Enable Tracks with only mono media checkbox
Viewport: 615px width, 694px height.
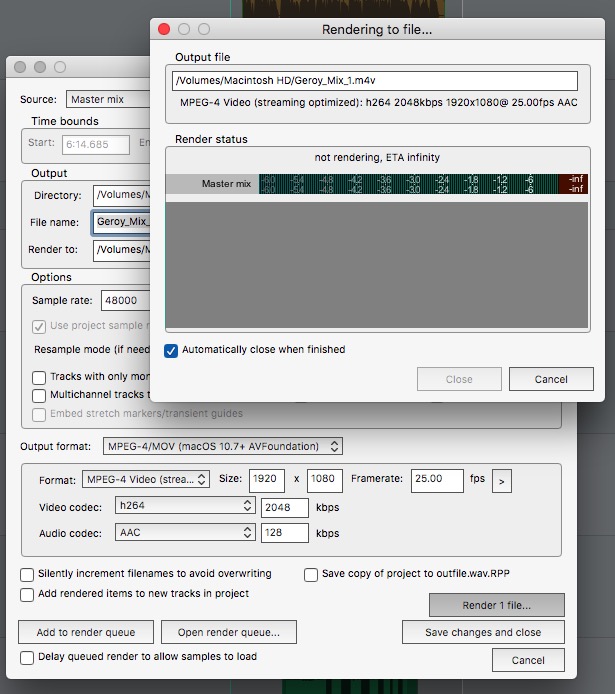tap(39, 378)
